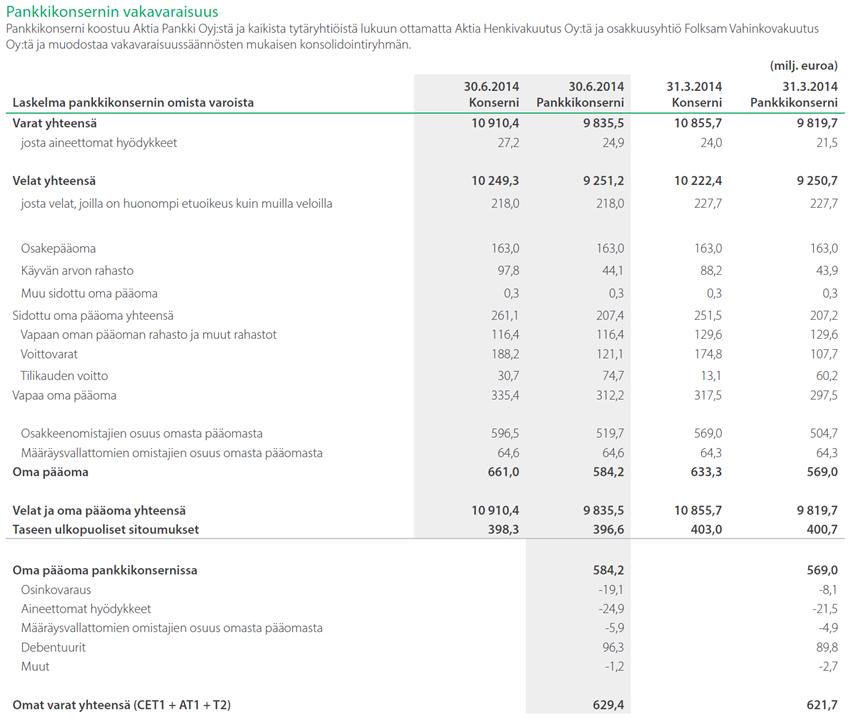Select the 'Velat yhteensä' row label
The height and width of the screenshot is (724, 864).
[x=54, y=181]
